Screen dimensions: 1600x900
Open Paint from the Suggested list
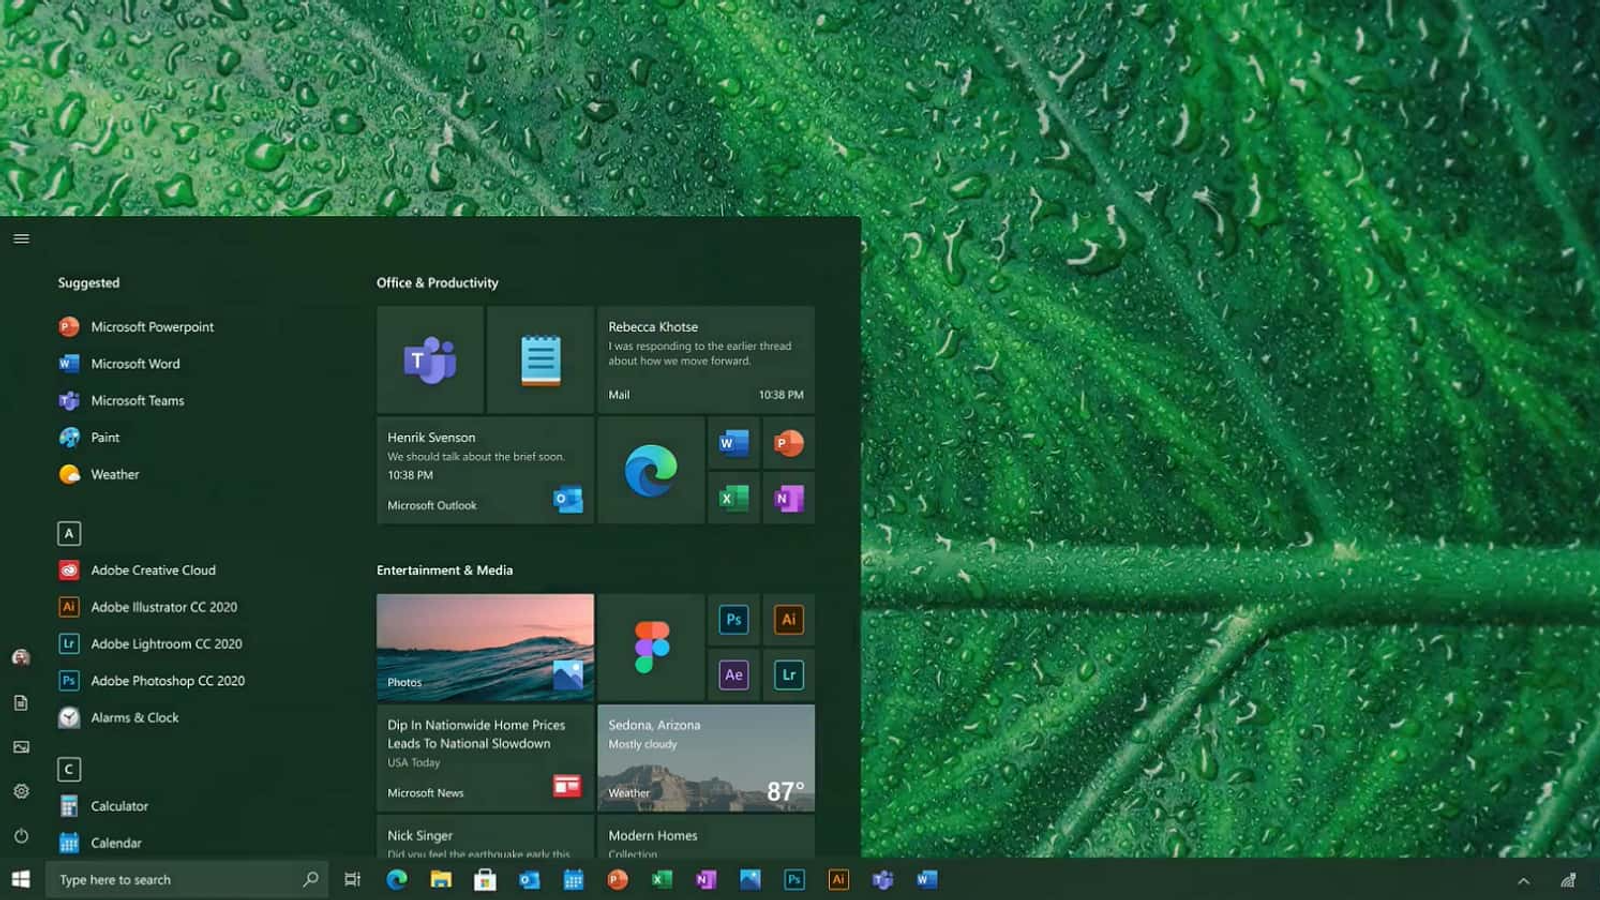coord(89,438)
